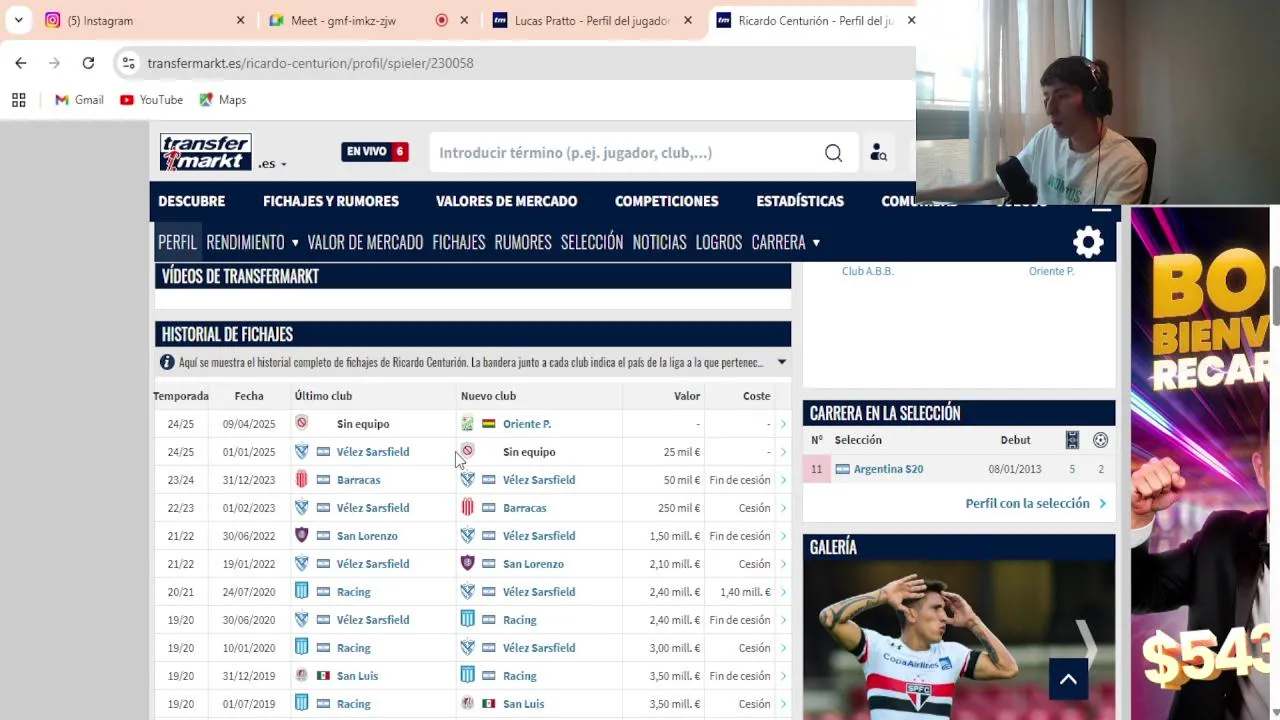Click the gallery photo of the player
This screenshot has height=720, width=1280.
pos(959,640)
